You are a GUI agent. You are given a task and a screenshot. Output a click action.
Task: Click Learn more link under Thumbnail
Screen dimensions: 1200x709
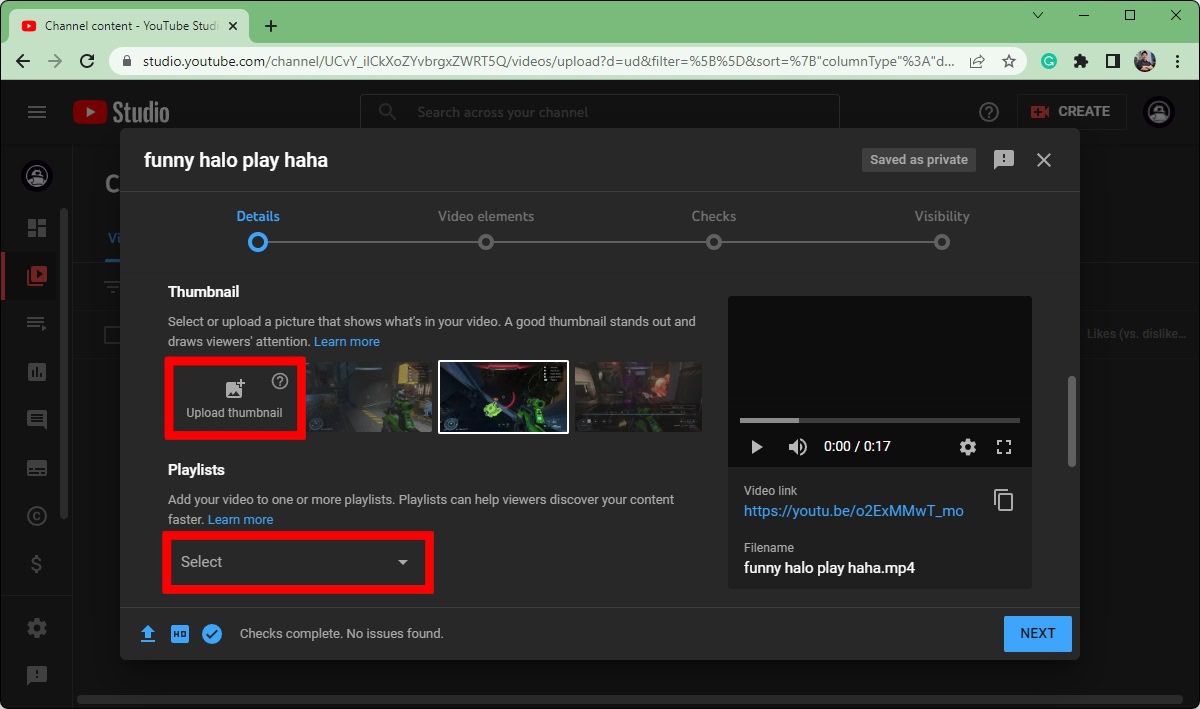(x=346, y=342)
